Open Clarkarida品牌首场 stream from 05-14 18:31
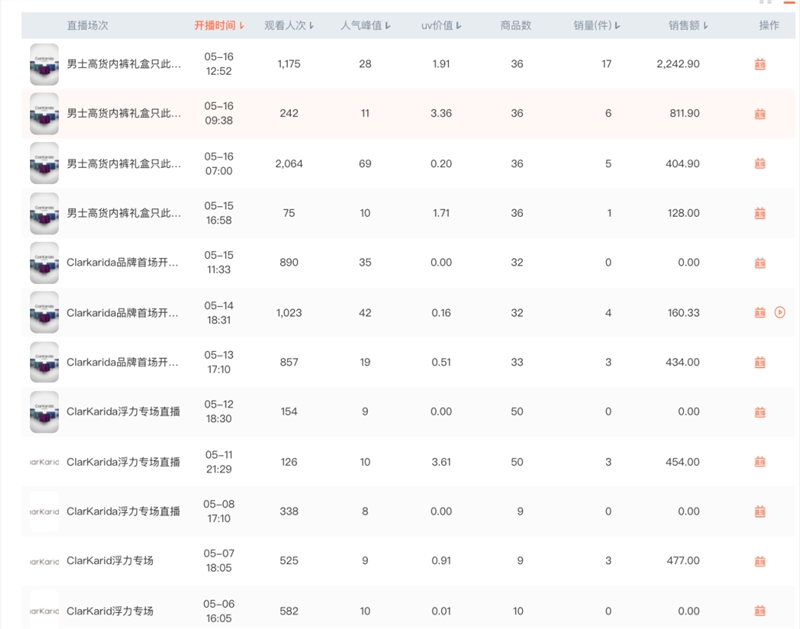The width and height of the screenshot is (800, 629). point(122,313)
